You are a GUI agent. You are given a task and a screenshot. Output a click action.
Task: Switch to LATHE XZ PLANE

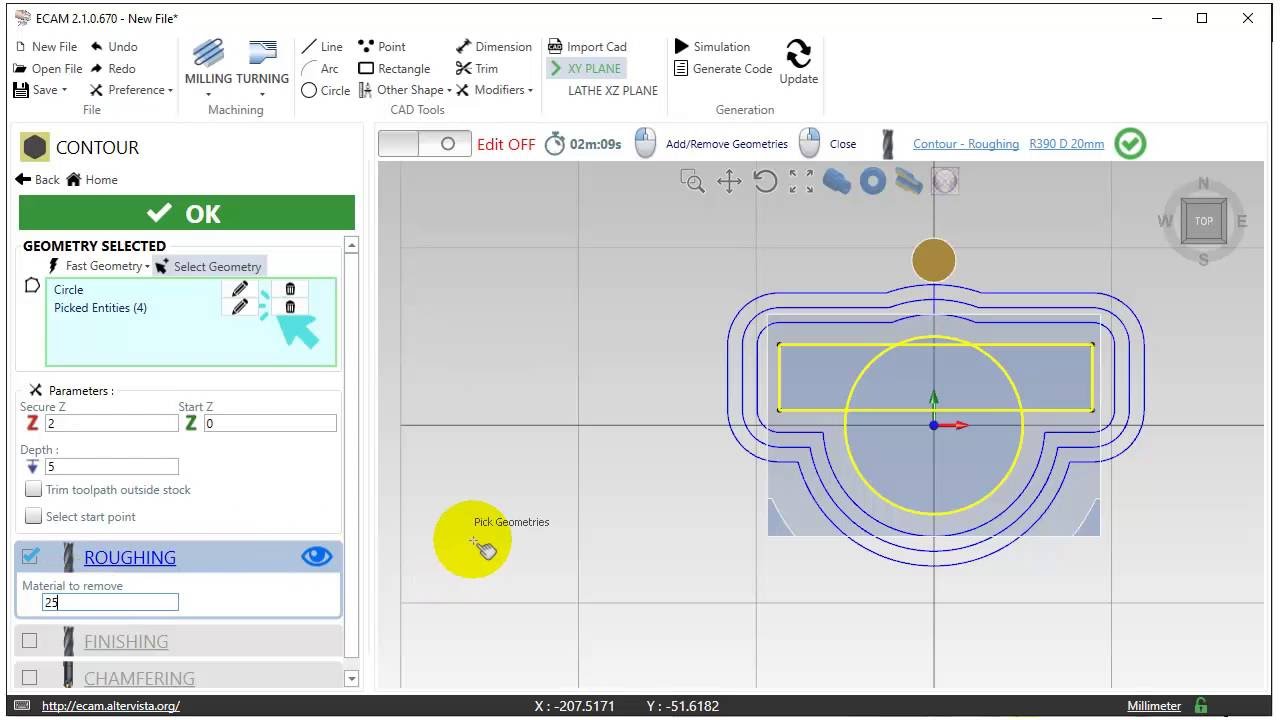613,90
